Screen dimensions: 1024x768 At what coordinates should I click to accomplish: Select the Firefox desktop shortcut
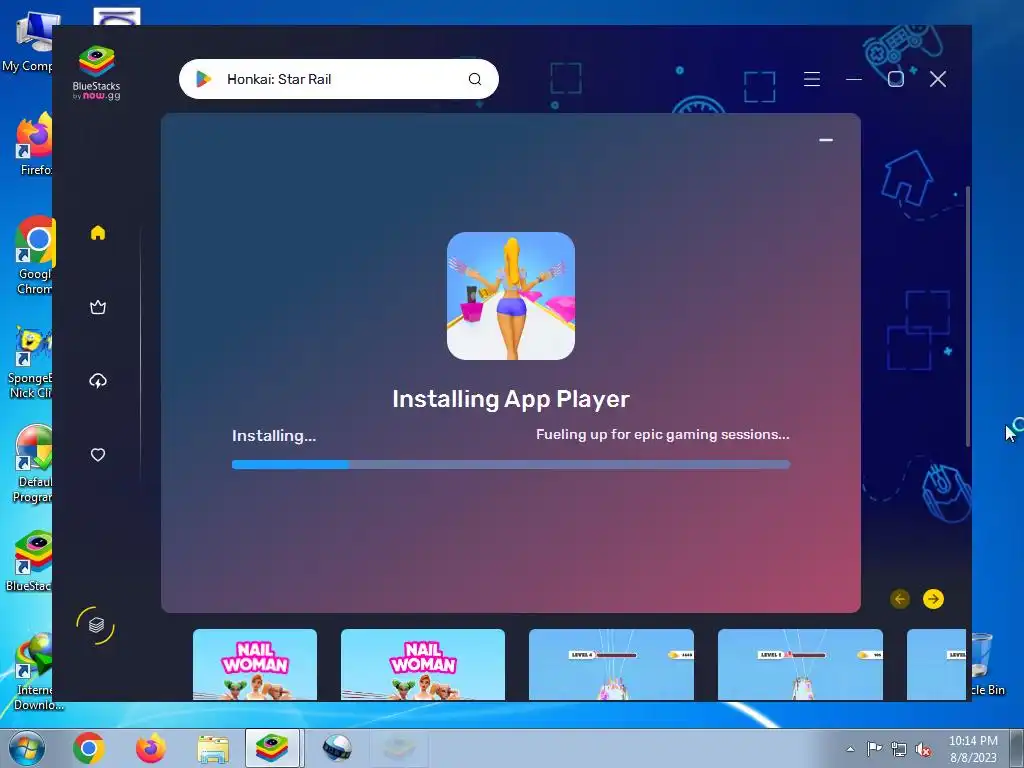(x=33, y=145)
